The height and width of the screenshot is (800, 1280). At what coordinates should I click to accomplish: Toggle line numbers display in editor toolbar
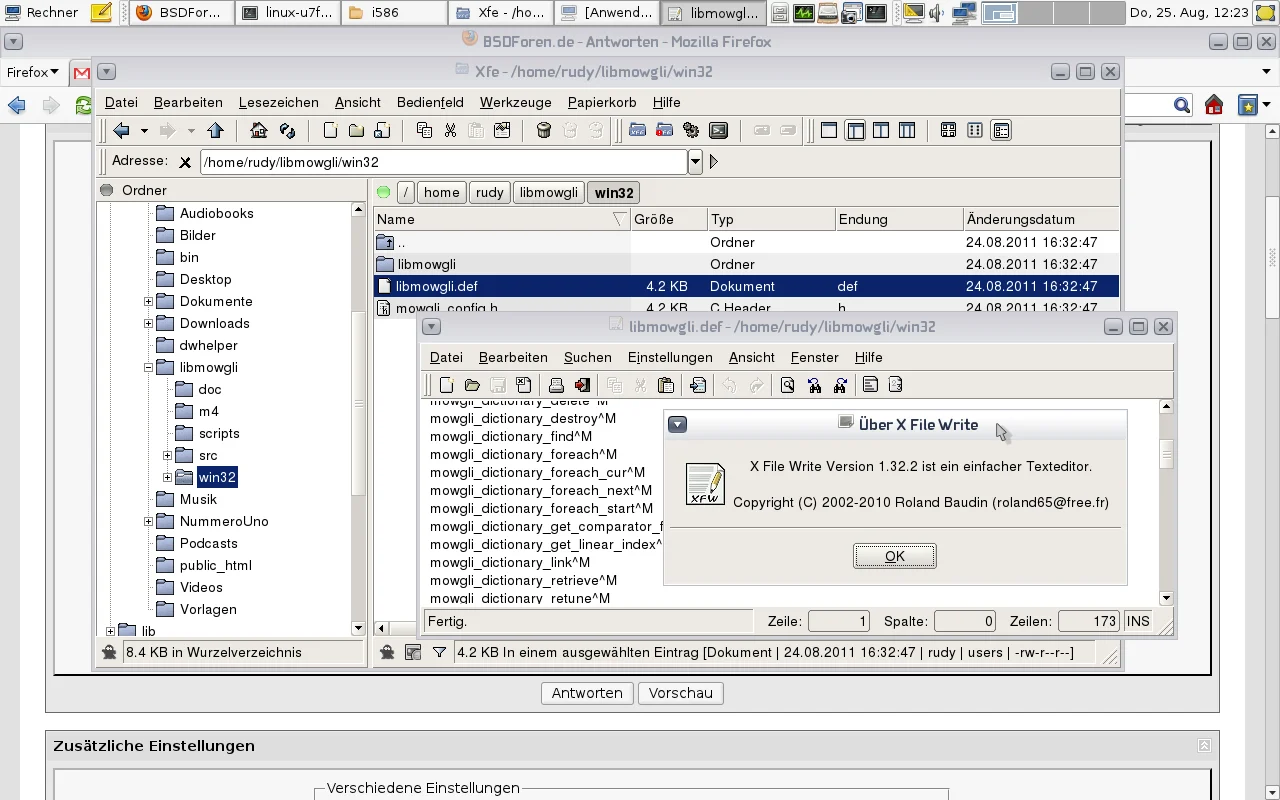(896, 385)
